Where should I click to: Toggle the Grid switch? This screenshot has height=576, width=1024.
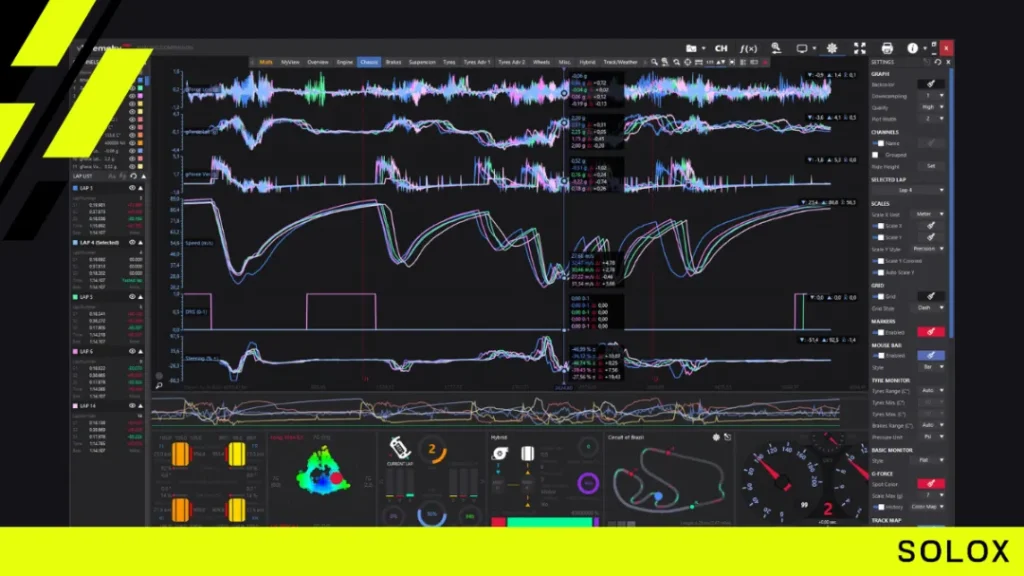(x=879, y=296)
